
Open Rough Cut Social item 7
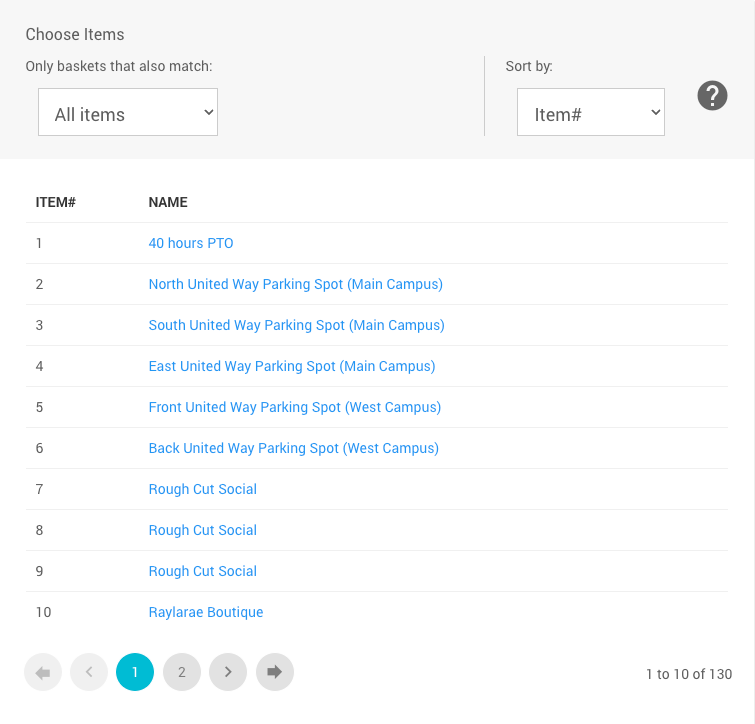coord(203,489)
